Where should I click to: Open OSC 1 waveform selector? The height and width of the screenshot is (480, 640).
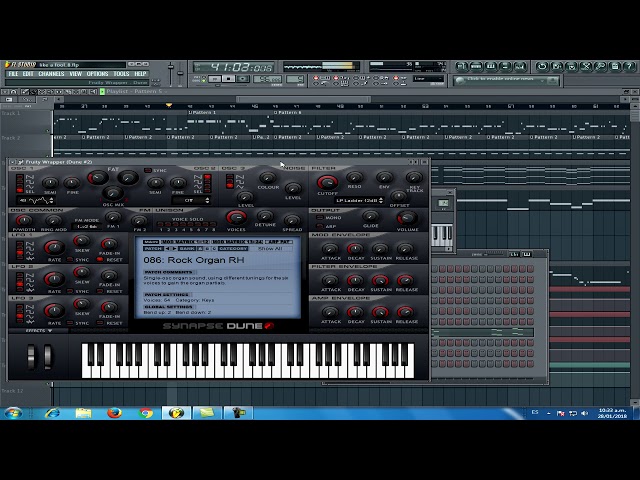coord(36,200)
